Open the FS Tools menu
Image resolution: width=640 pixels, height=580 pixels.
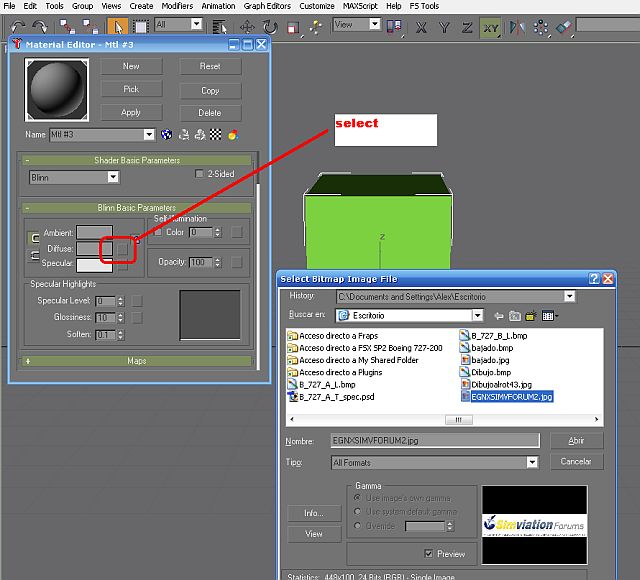tap(424, 6)
